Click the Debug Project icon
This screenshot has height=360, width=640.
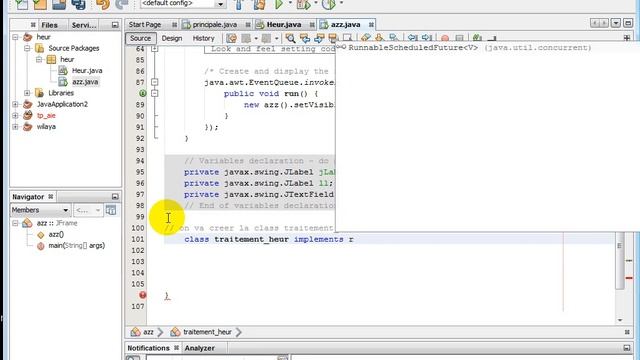pyautogui.click(x=303, y=4)
